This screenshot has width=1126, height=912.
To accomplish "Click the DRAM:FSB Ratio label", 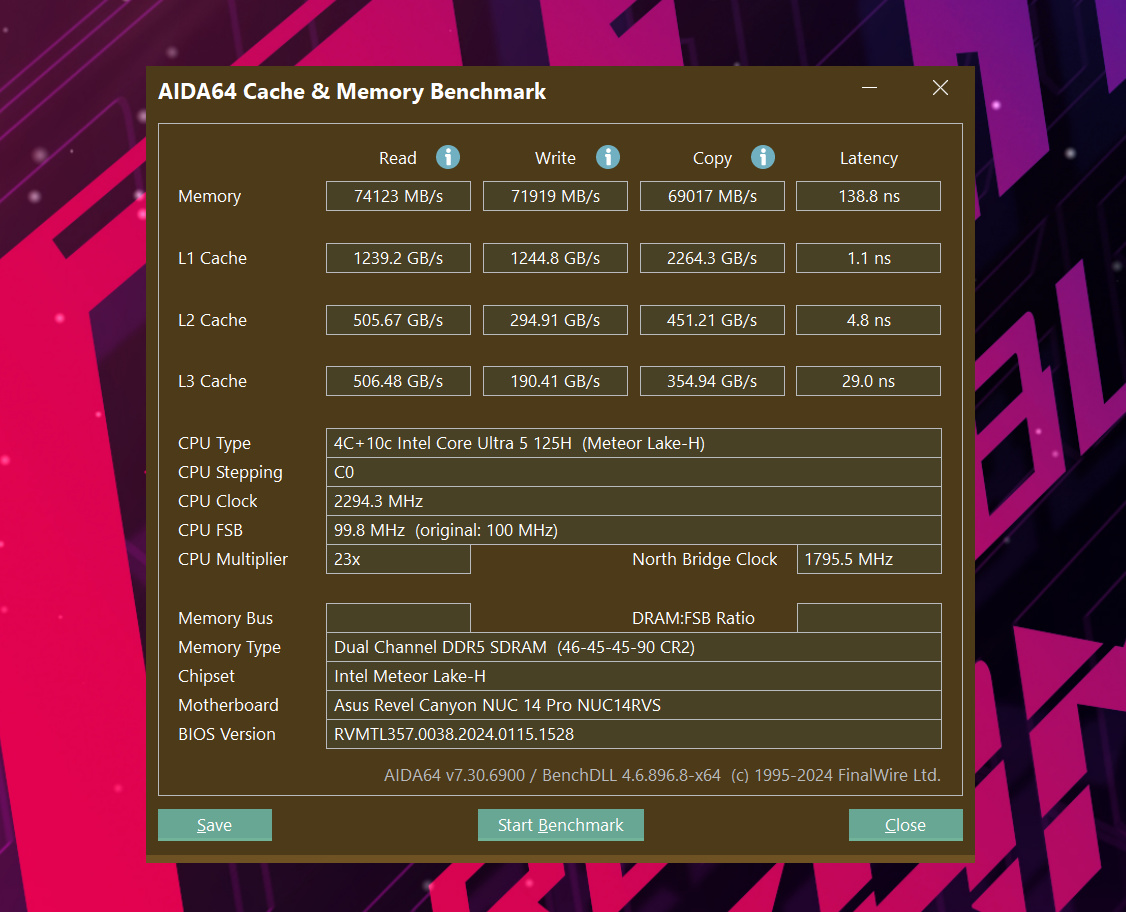I will pyautogui.click(x=693, y=618).
